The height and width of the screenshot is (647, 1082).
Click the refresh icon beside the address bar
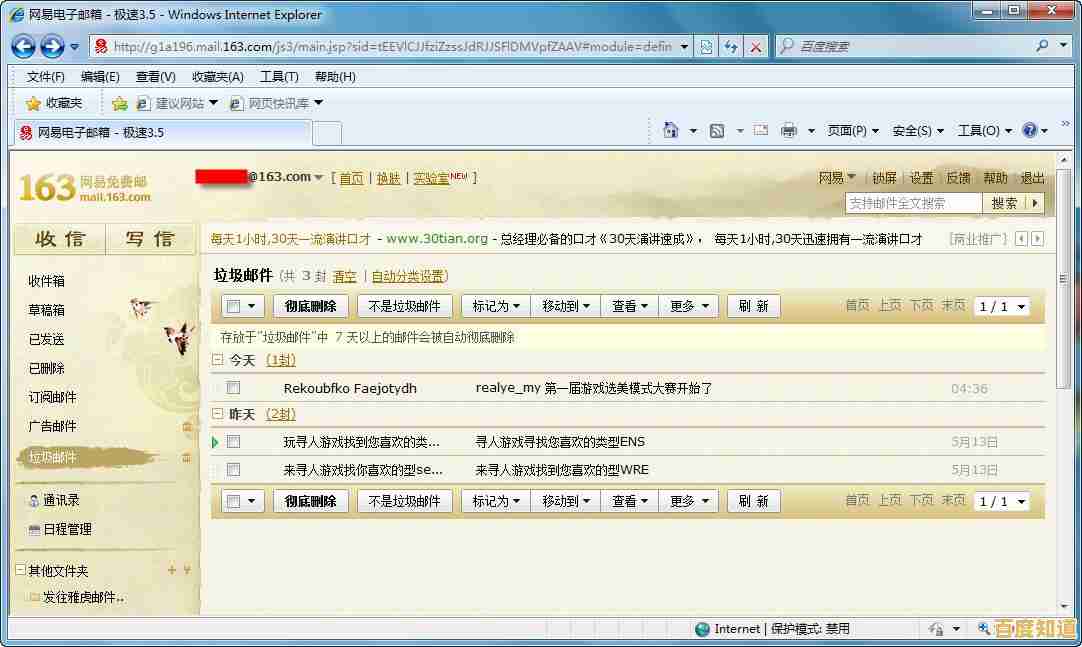click(728, 46)
